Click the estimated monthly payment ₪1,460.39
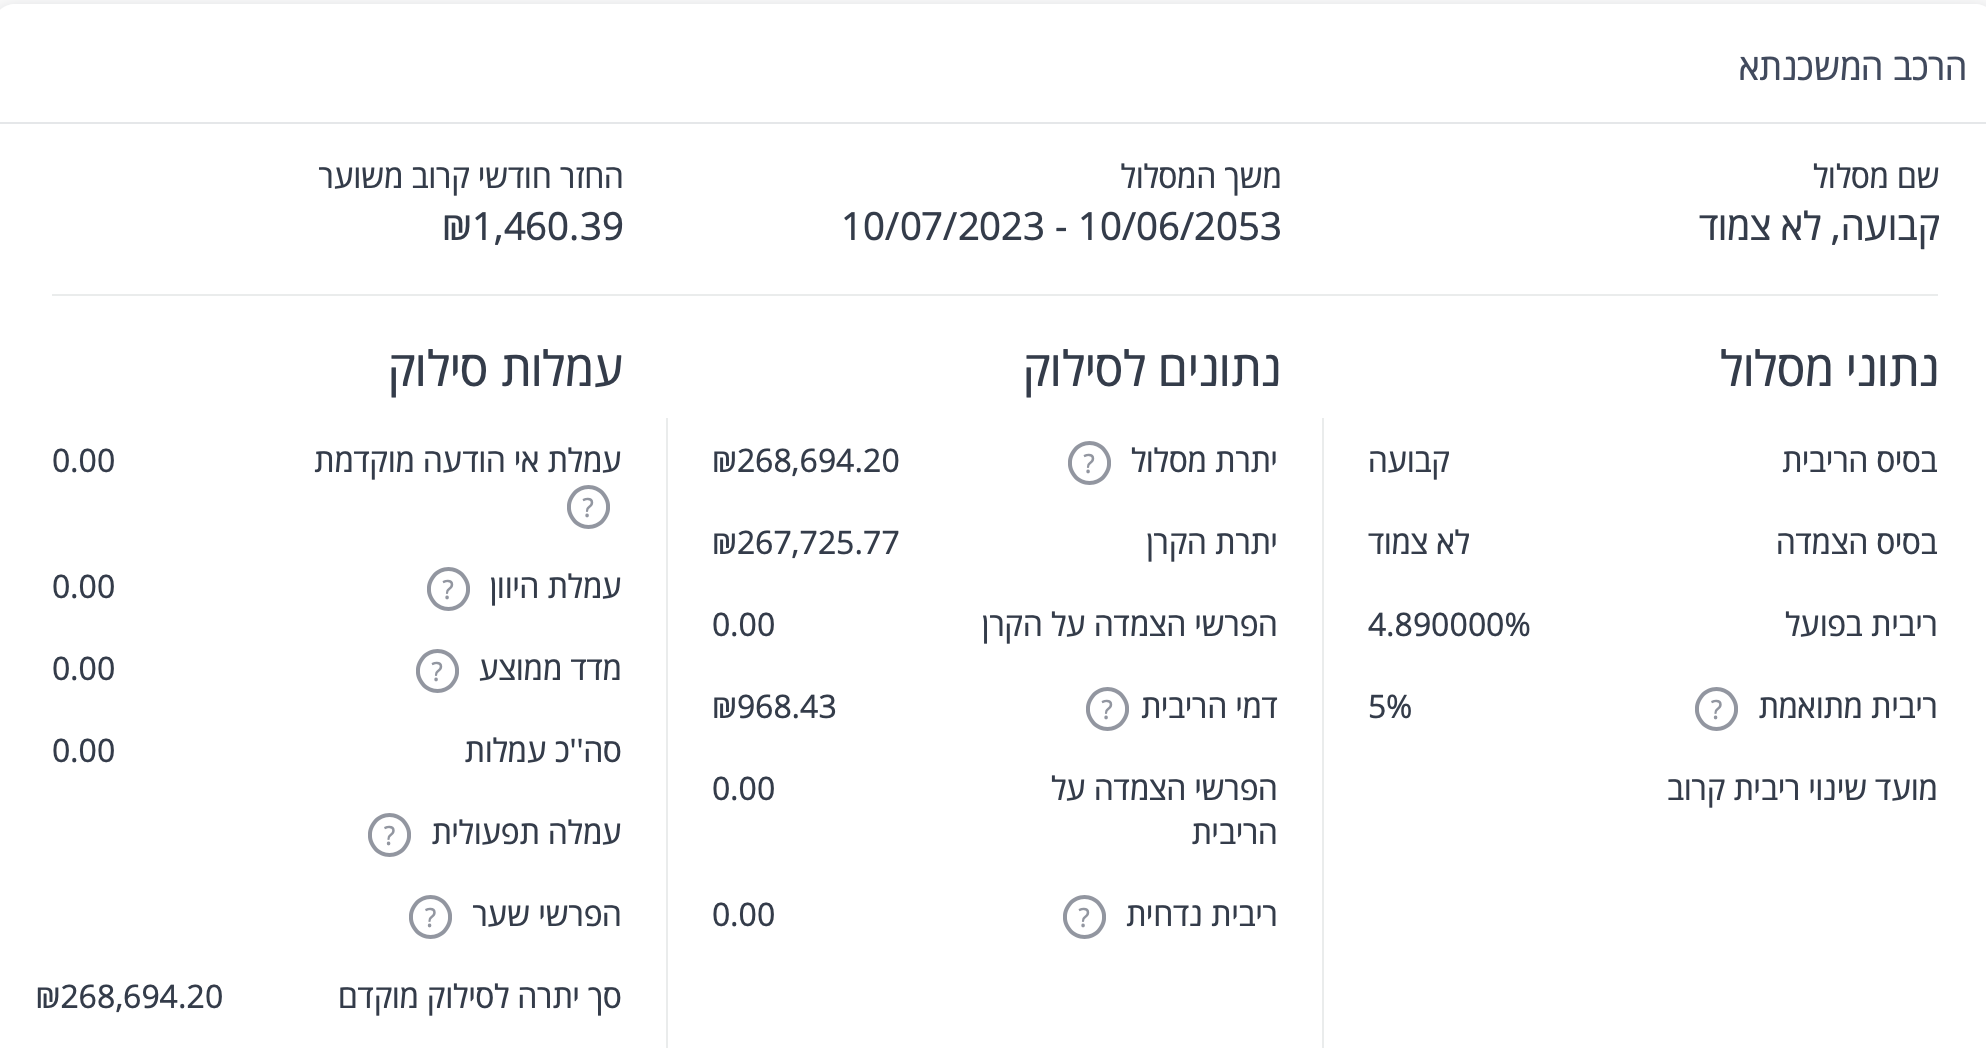The width and height of the screenshot is (1986, 1048). (533, 227)
